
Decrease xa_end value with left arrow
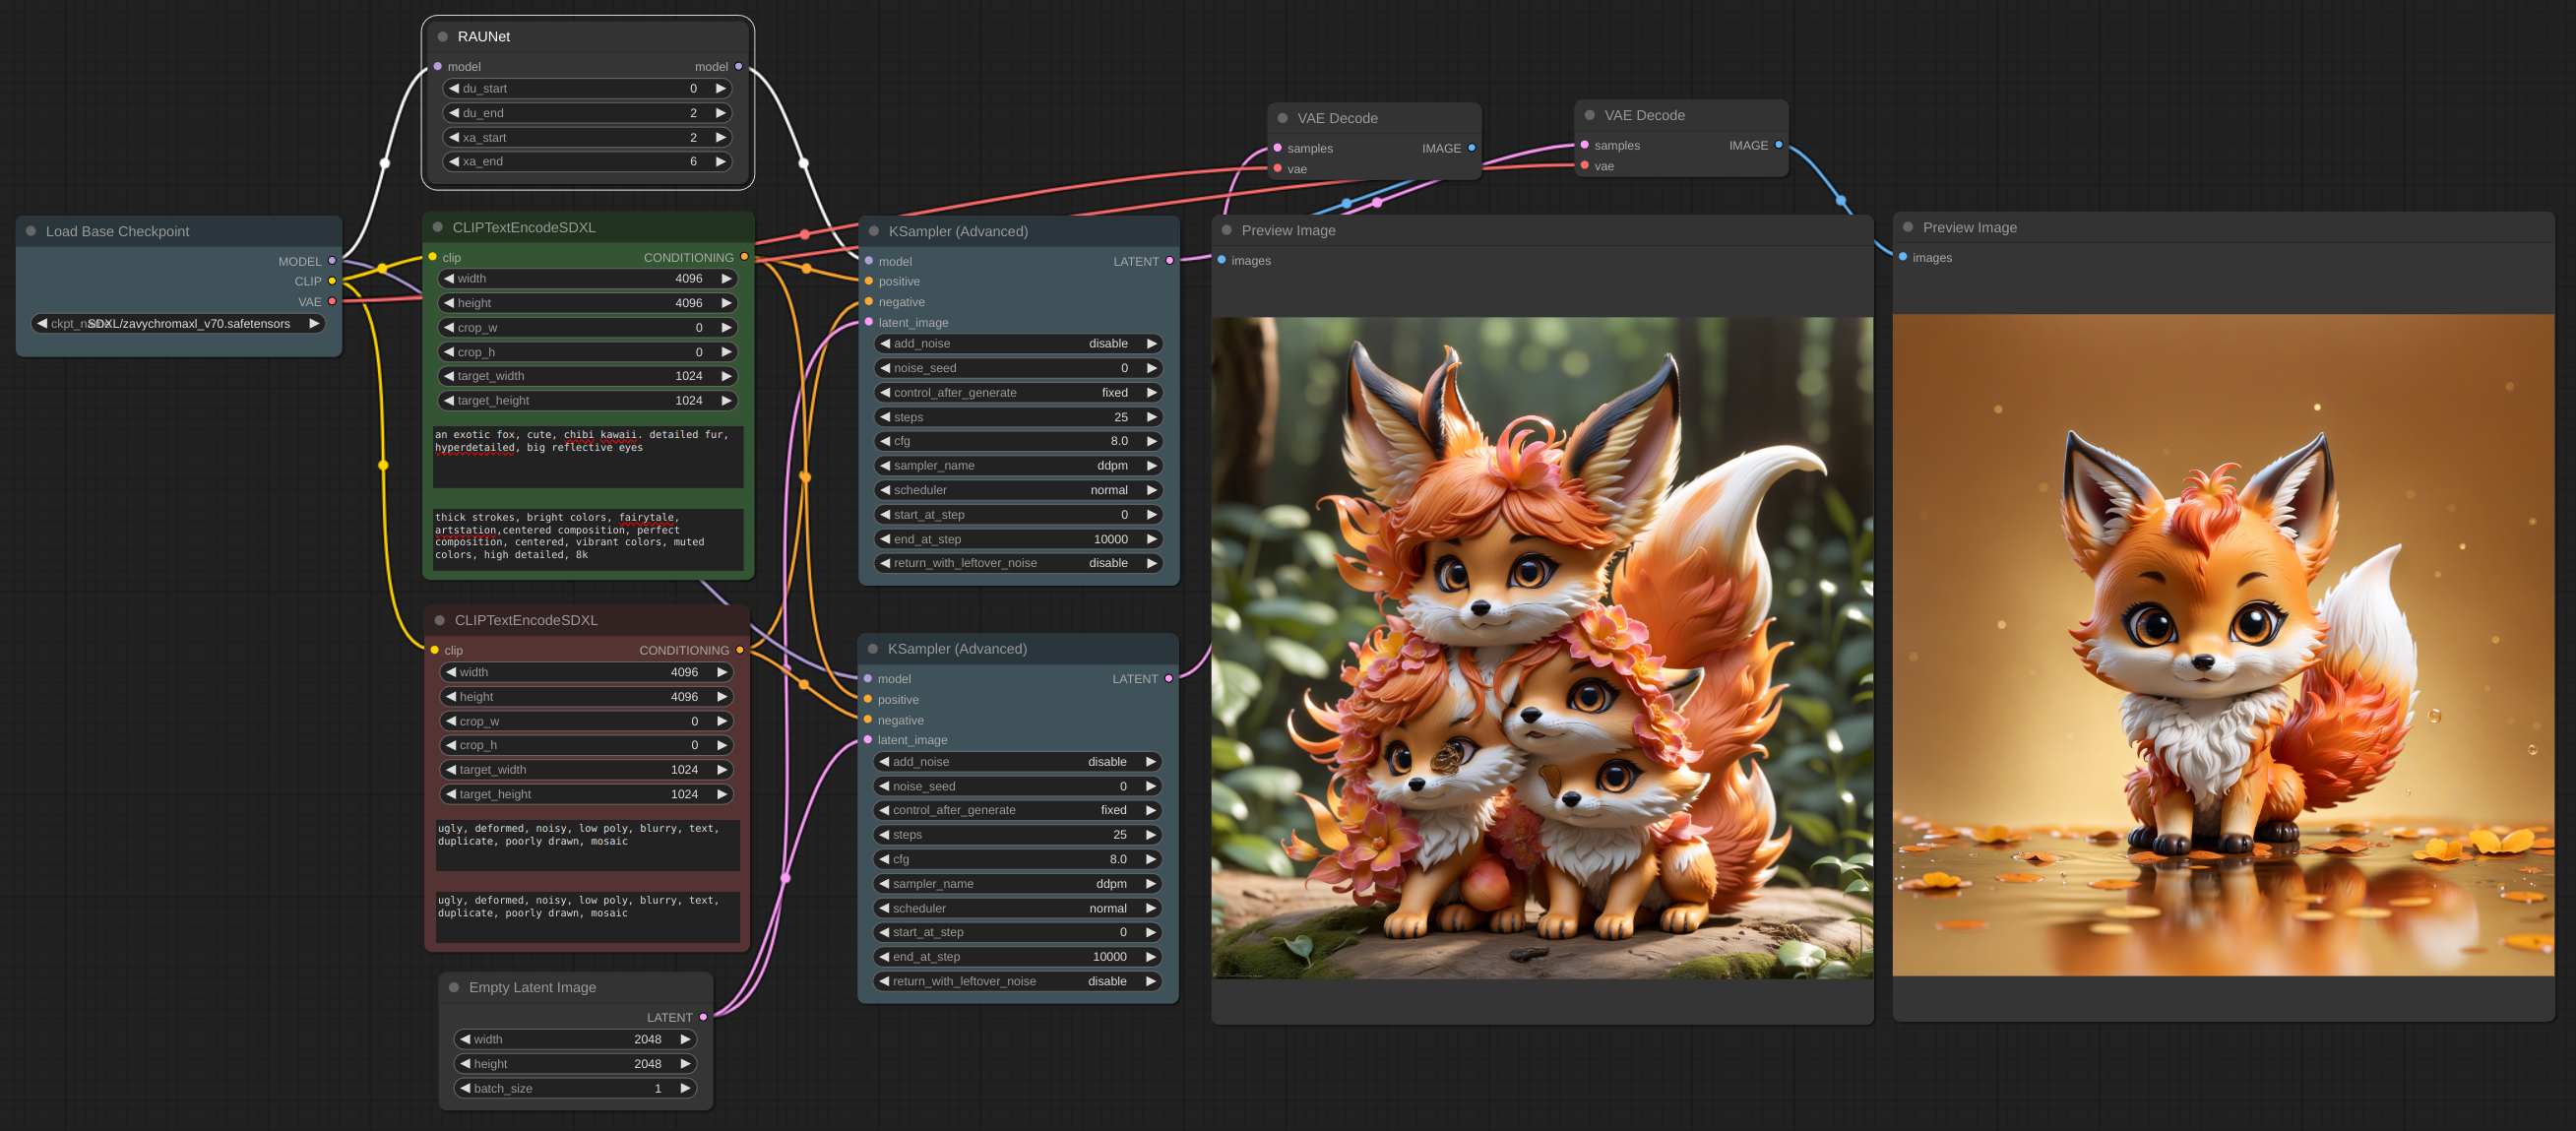(454, 161)
